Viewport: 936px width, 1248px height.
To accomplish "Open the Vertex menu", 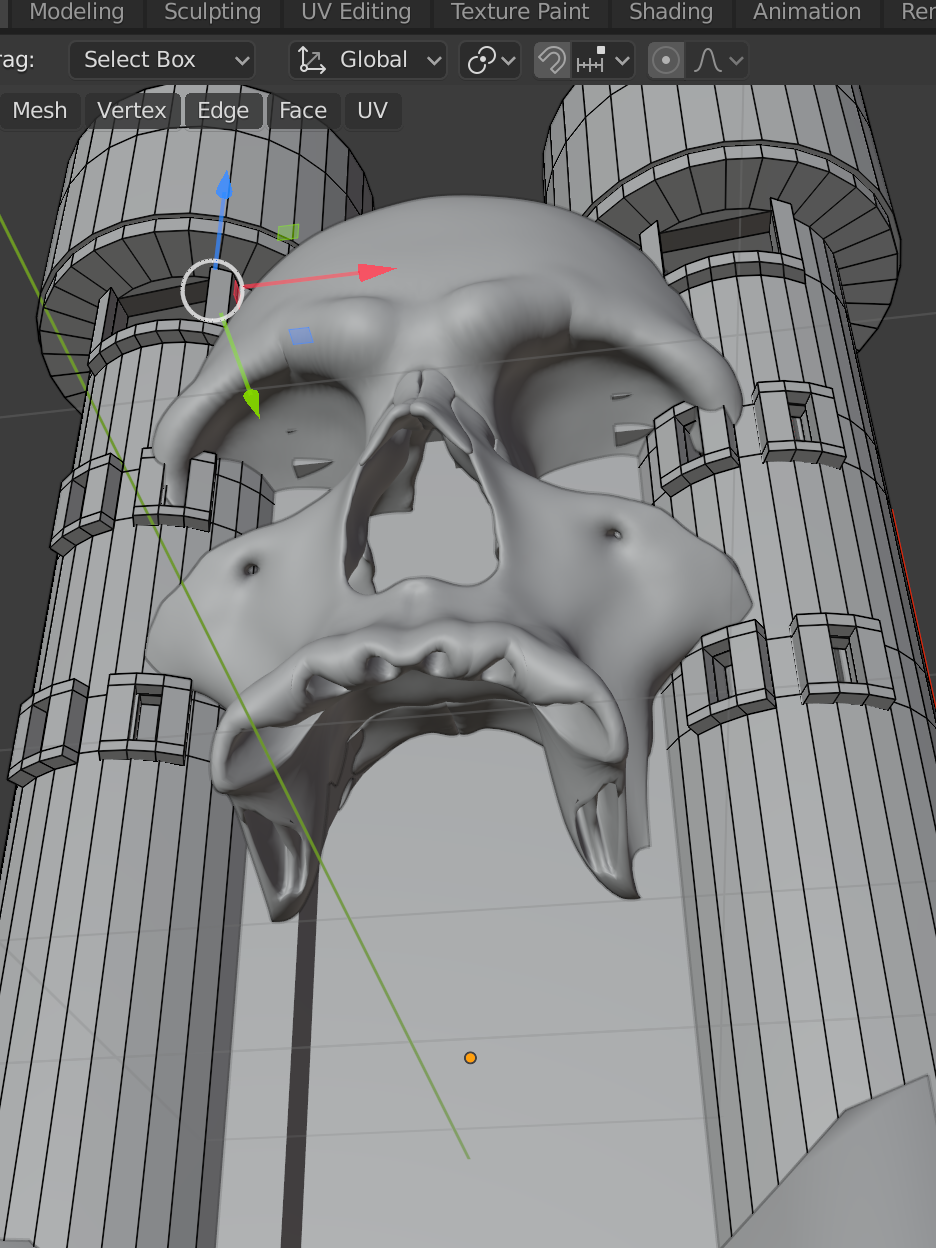I will click(132, 110).
